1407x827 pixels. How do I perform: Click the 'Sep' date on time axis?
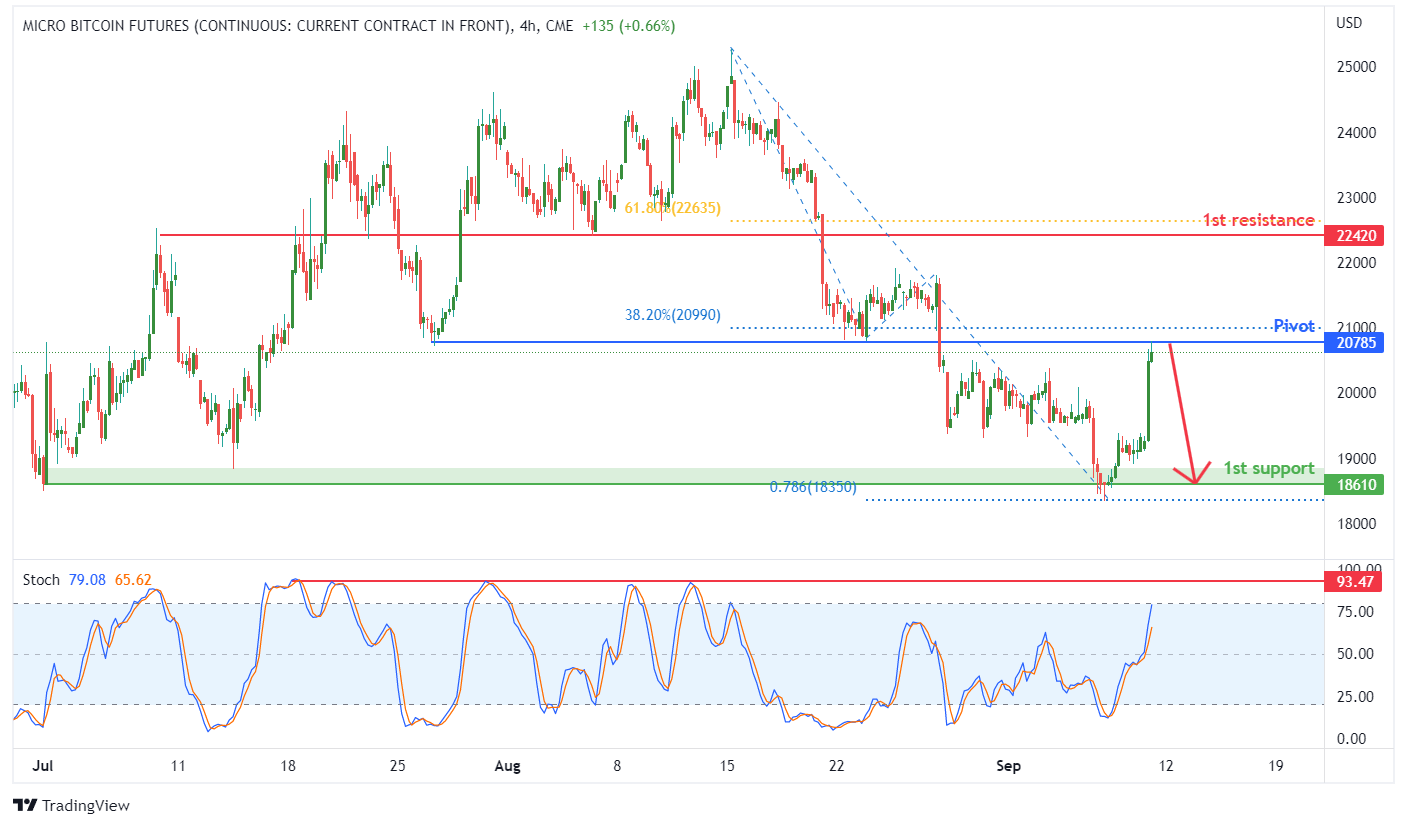click(1008, 766)
